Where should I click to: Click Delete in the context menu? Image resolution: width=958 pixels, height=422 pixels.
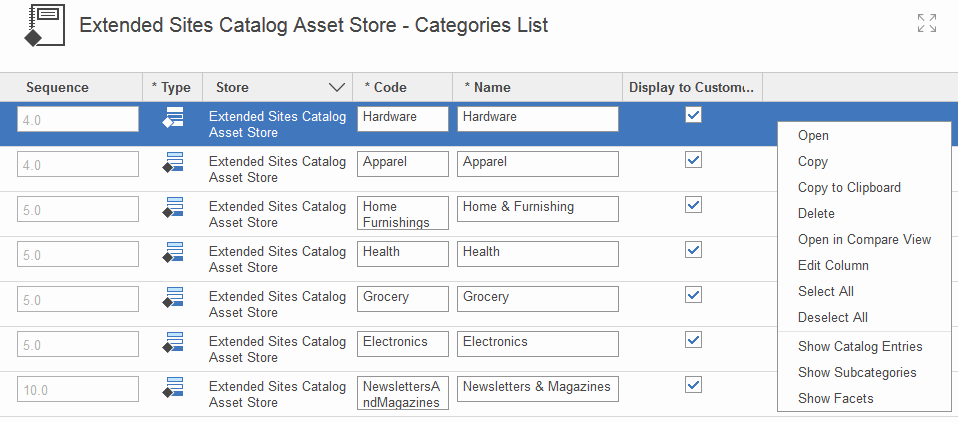pos(816,214)
